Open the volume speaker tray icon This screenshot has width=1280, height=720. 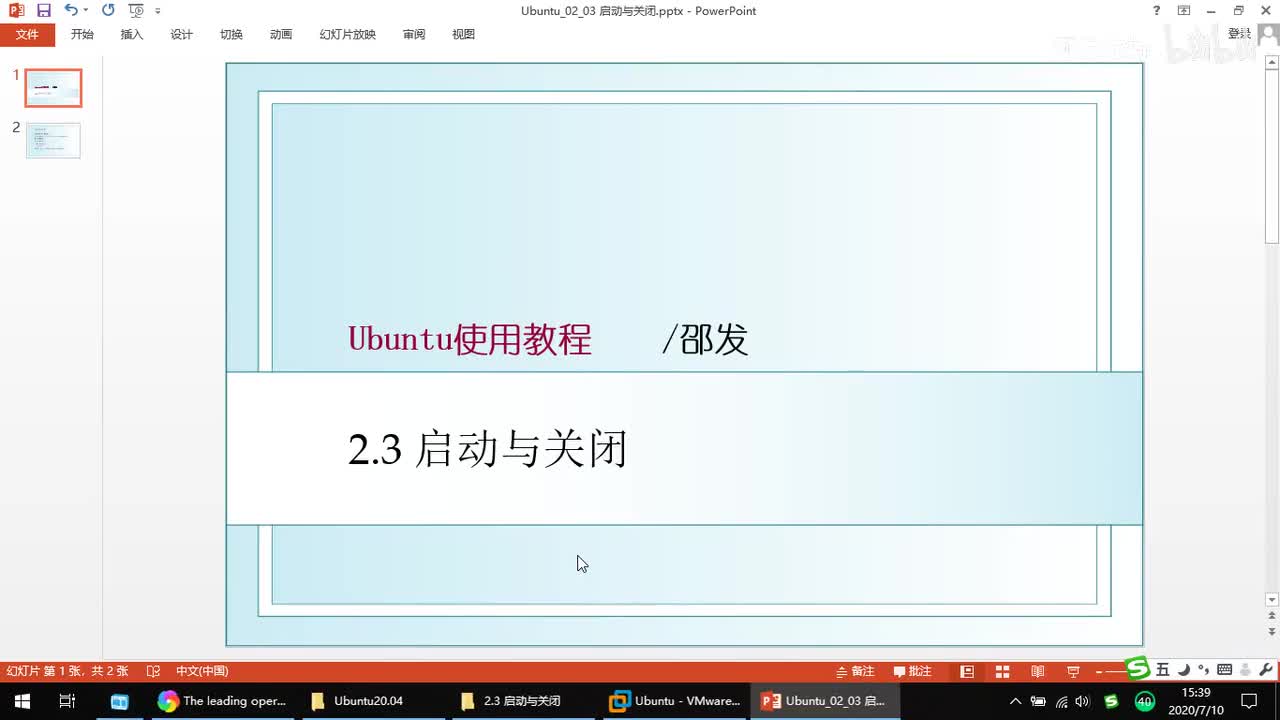(x=1083, y=701)
